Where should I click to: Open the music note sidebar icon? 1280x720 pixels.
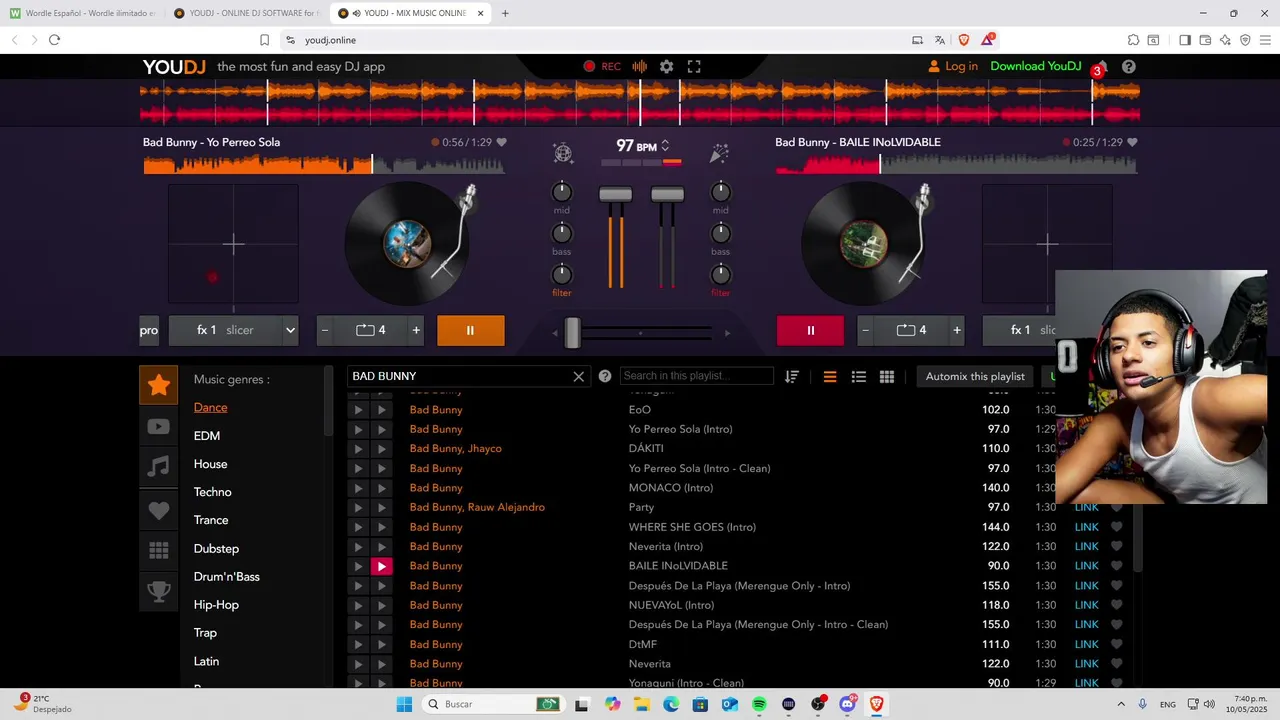point(158,466)
